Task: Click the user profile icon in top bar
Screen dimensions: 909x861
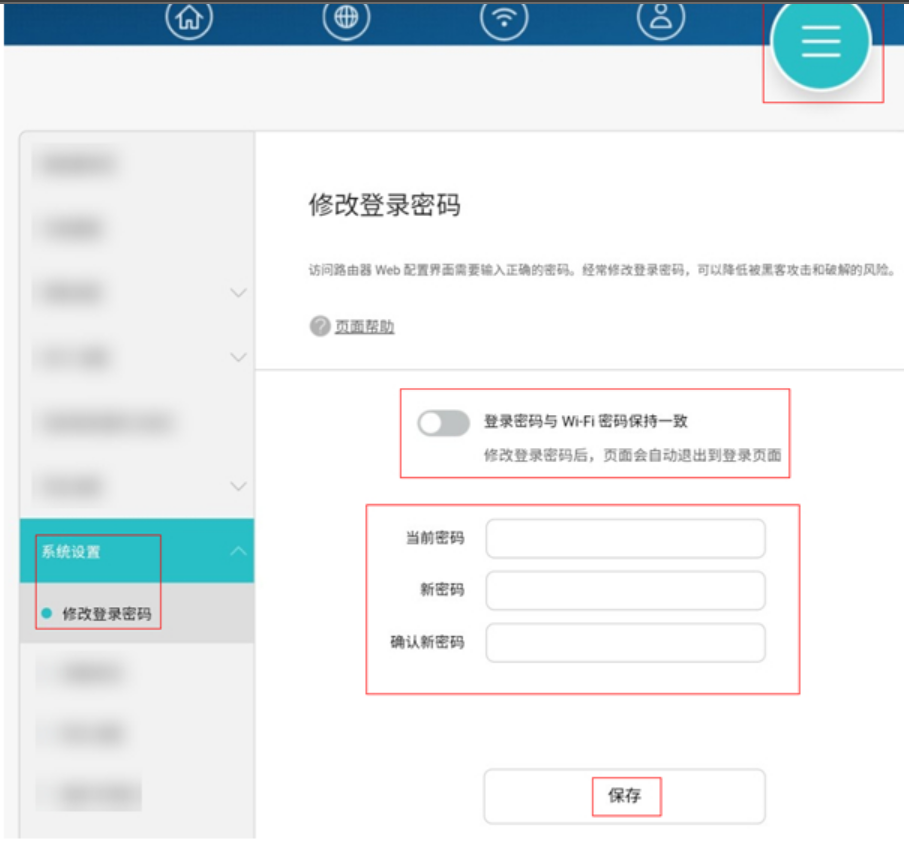Action: (x=660, y=19)
